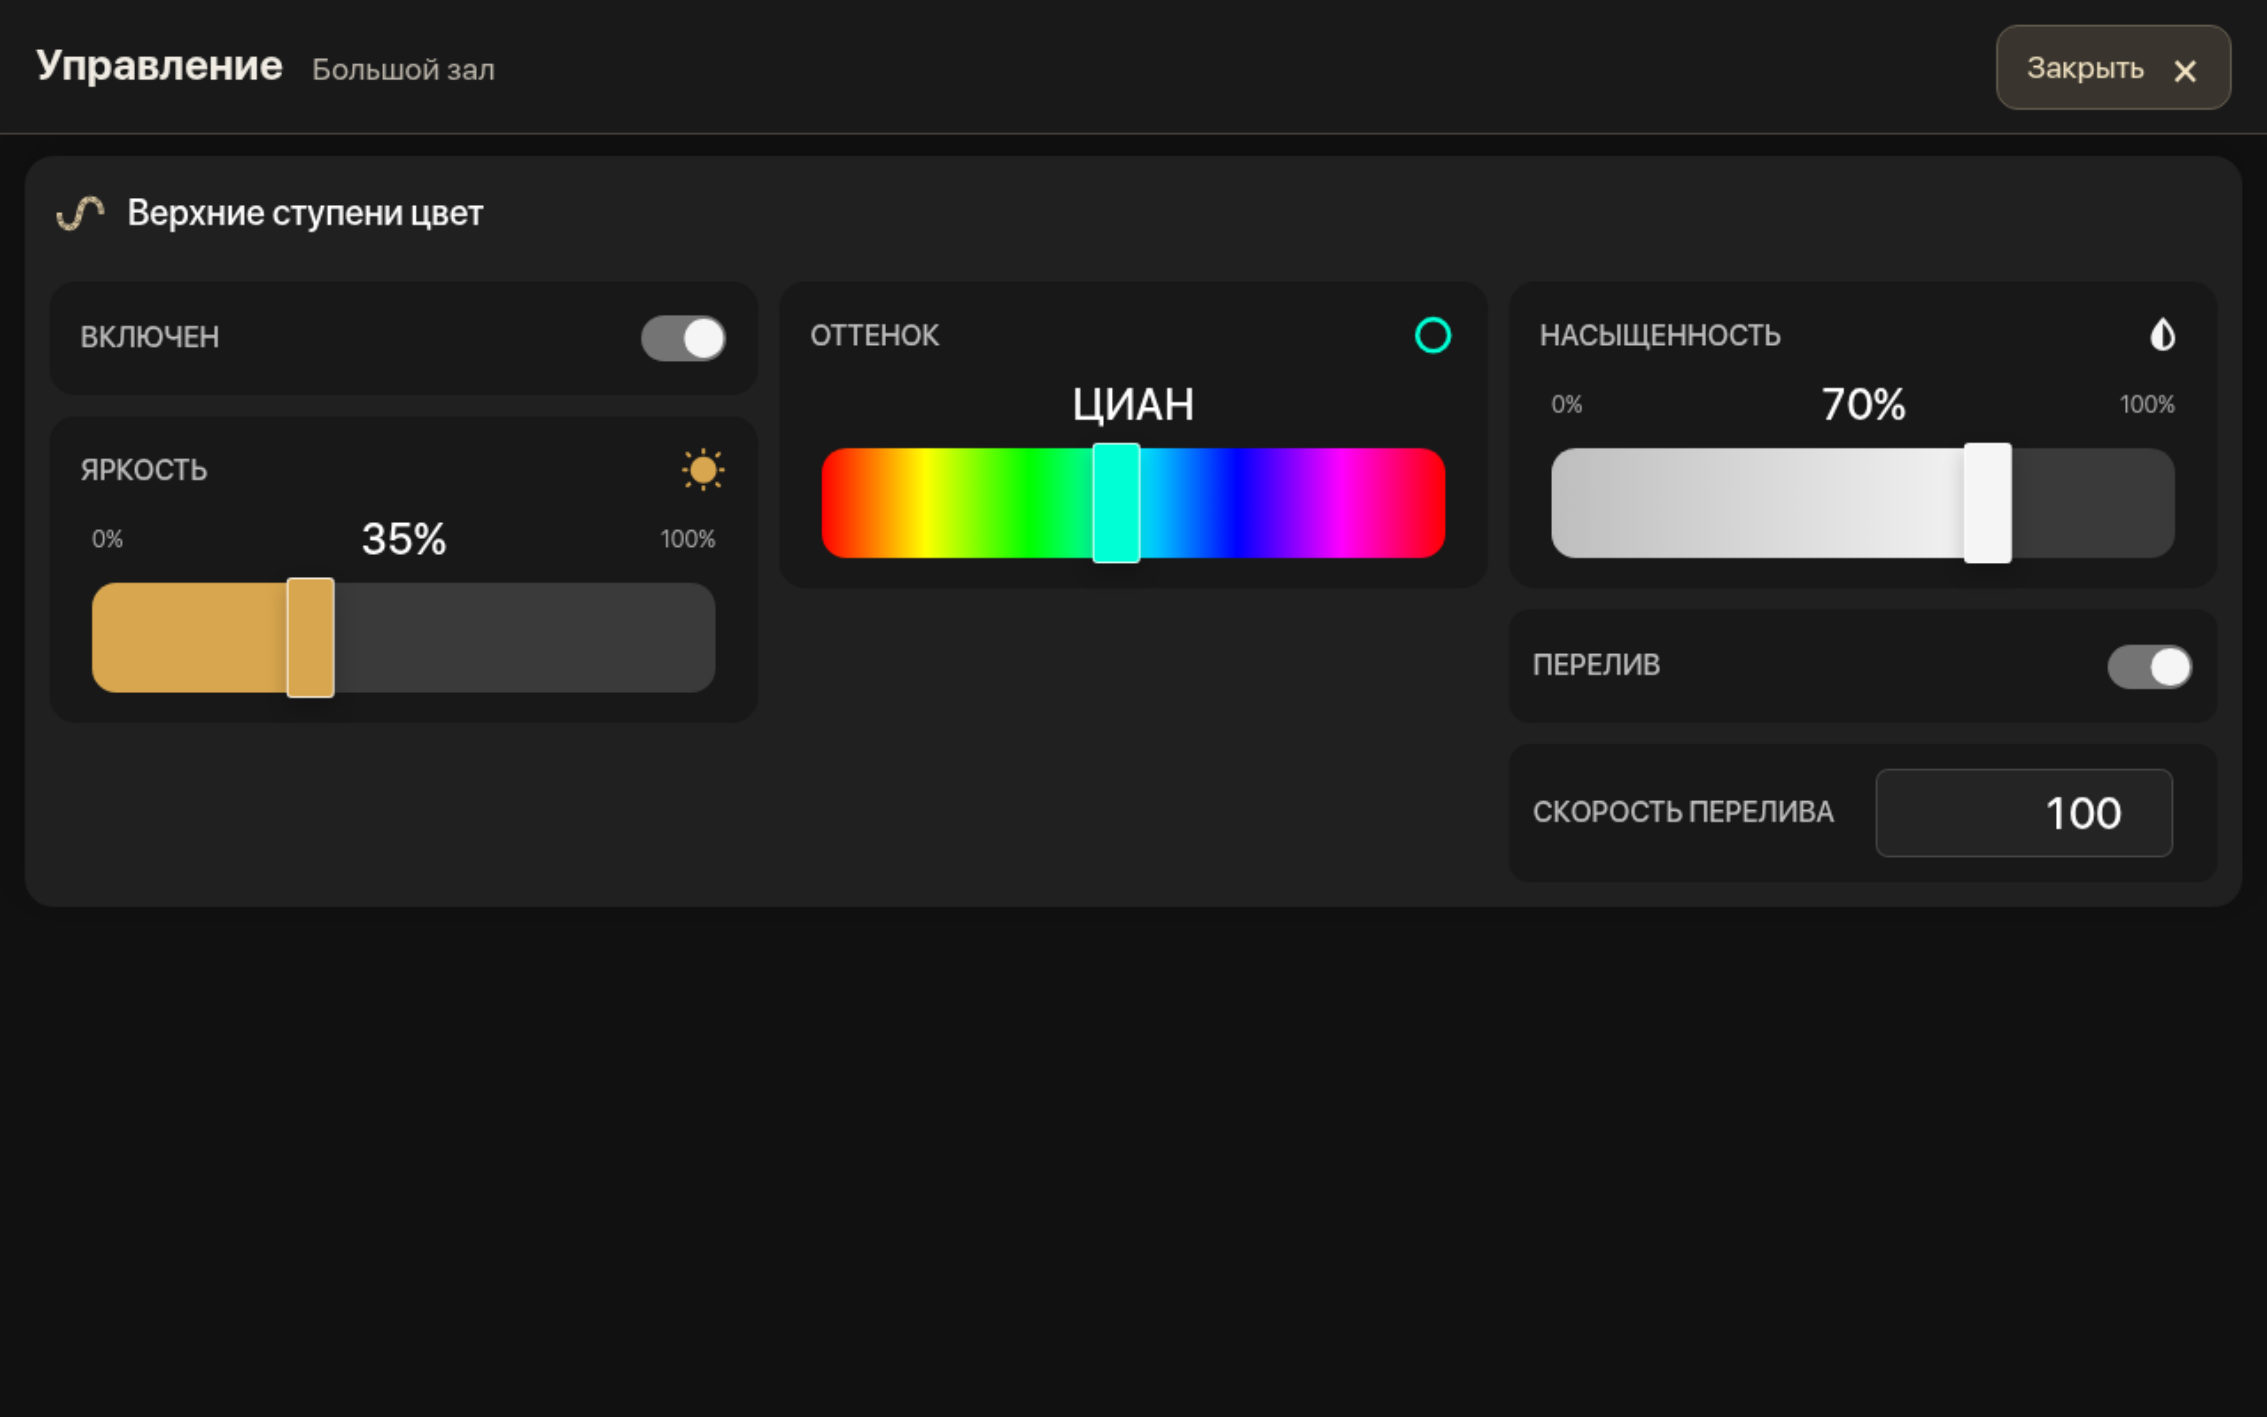Pick magenta on the hue rainbow bar
This screenshot has height=1417, width=2267.
click(x=1340, y=503)
